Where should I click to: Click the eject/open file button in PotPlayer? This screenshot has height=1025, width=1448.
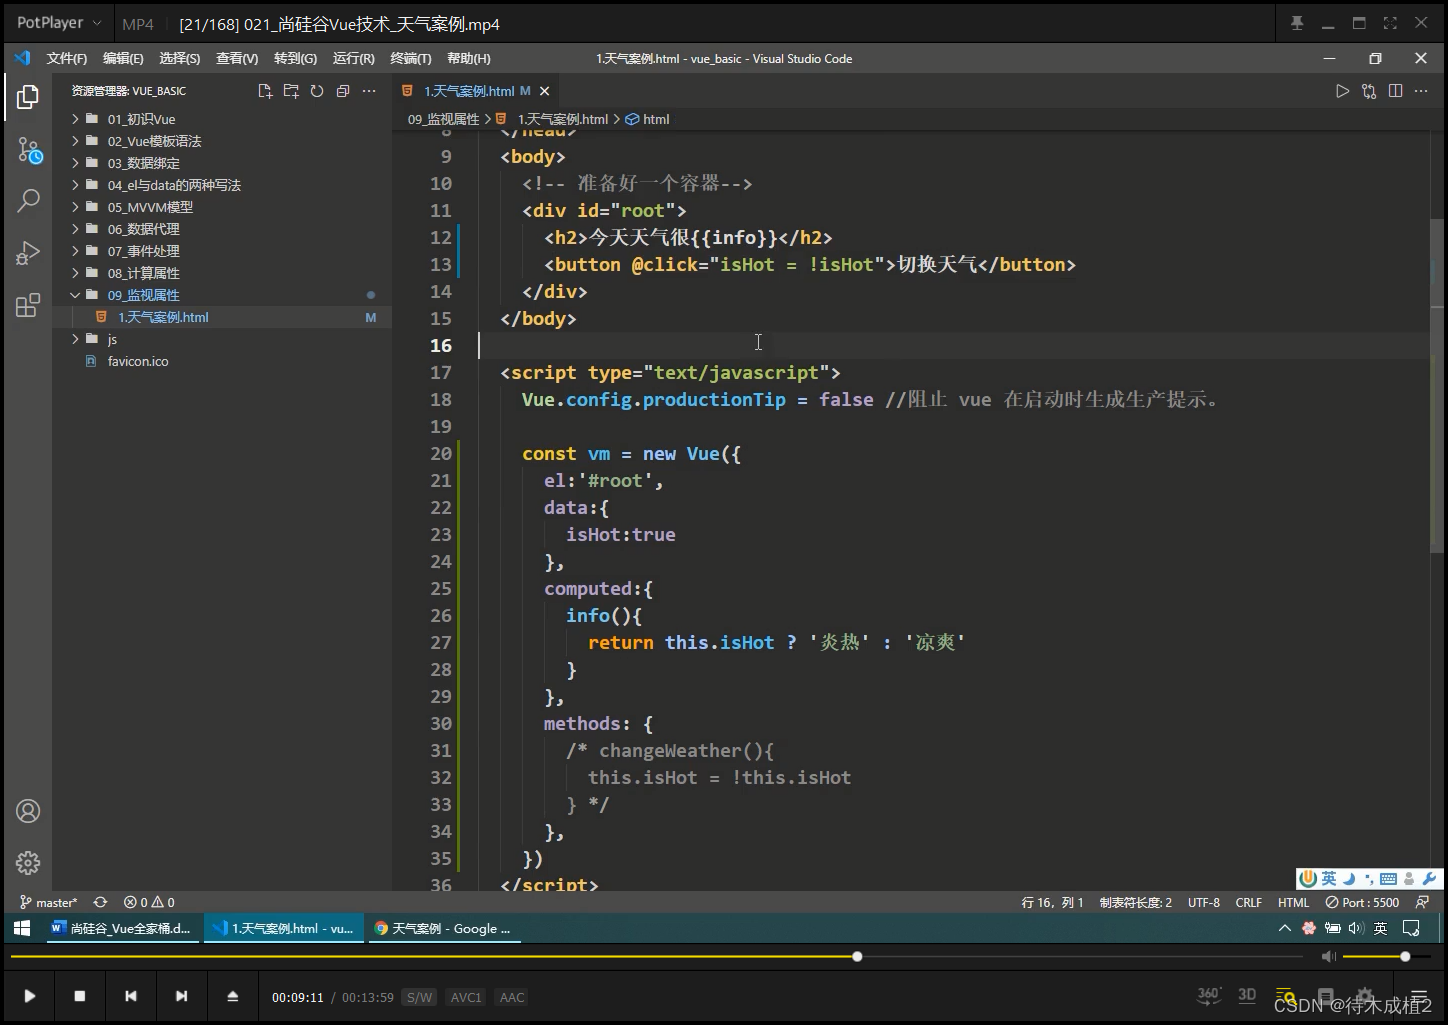pos(232,996)
